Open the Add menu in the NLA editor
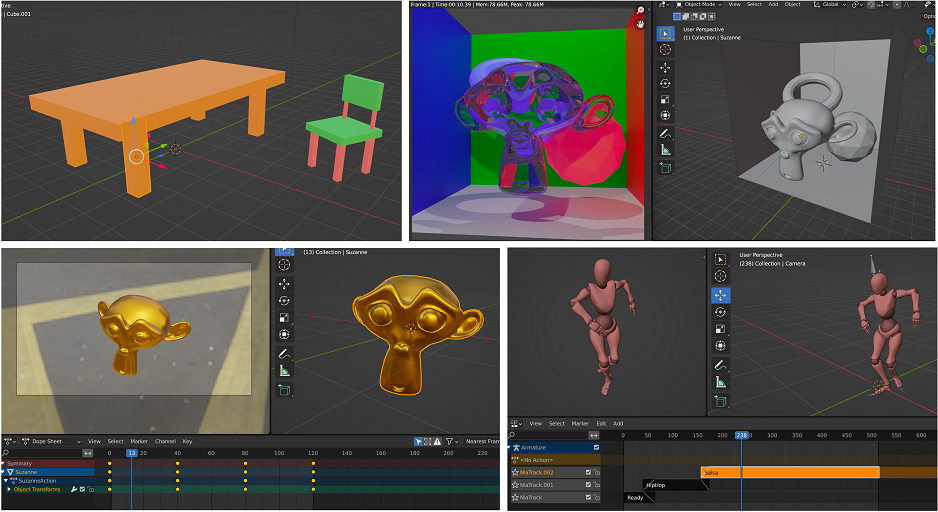 618,423
